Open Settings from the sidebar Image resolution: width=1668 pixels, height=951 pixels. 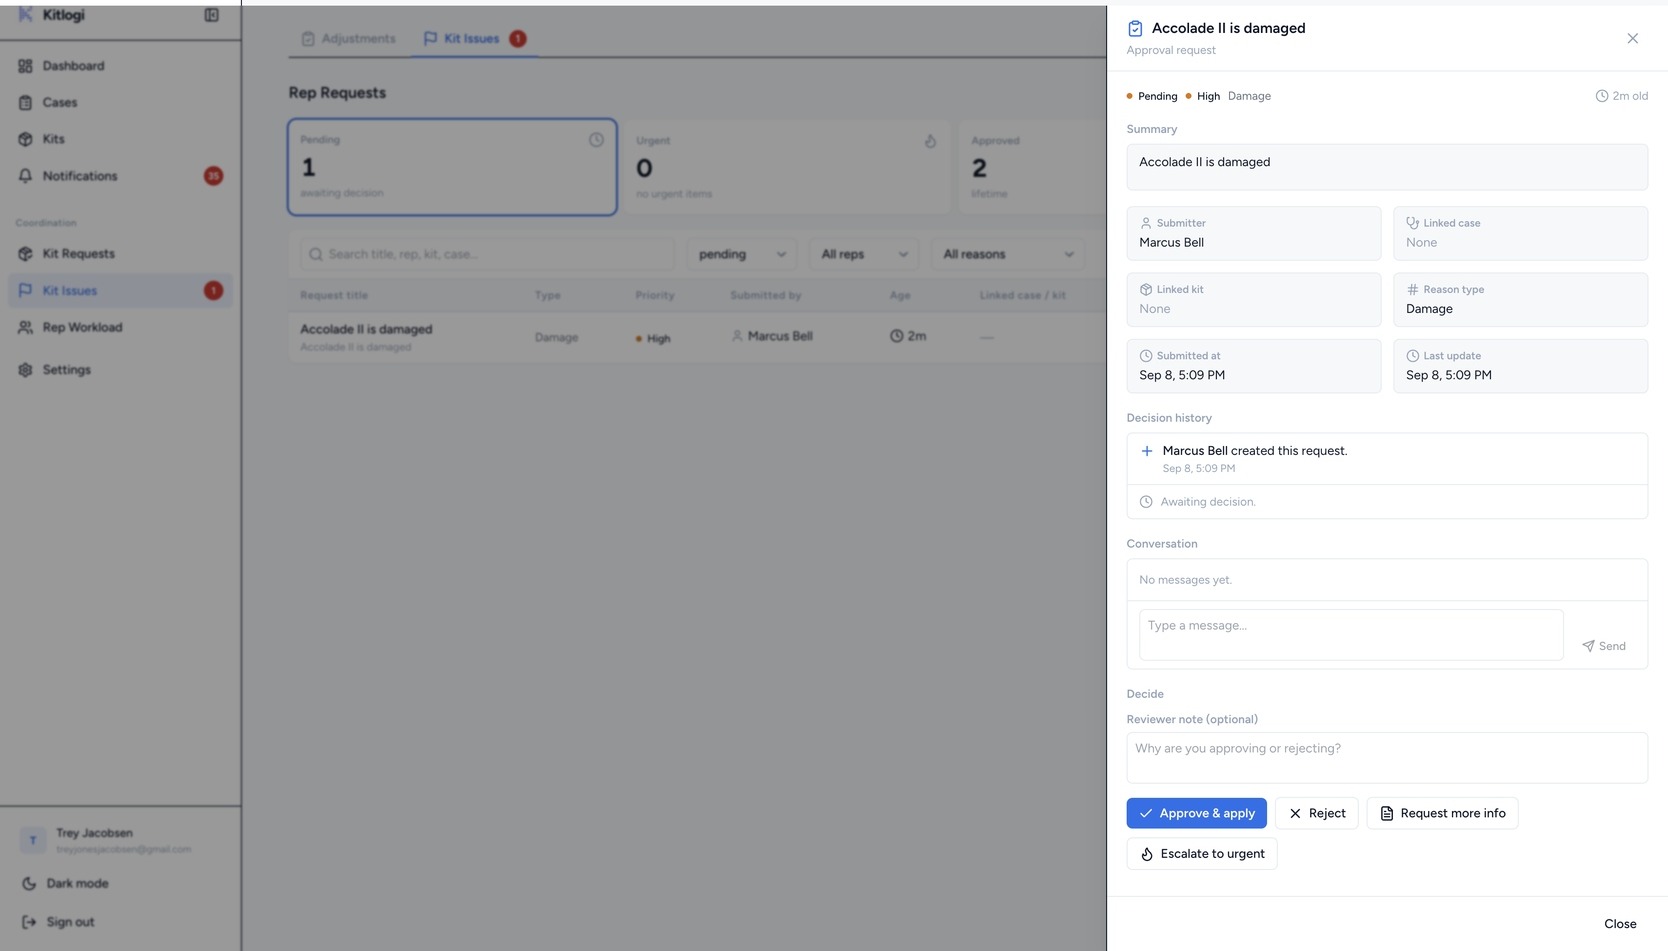pos(120,370)
